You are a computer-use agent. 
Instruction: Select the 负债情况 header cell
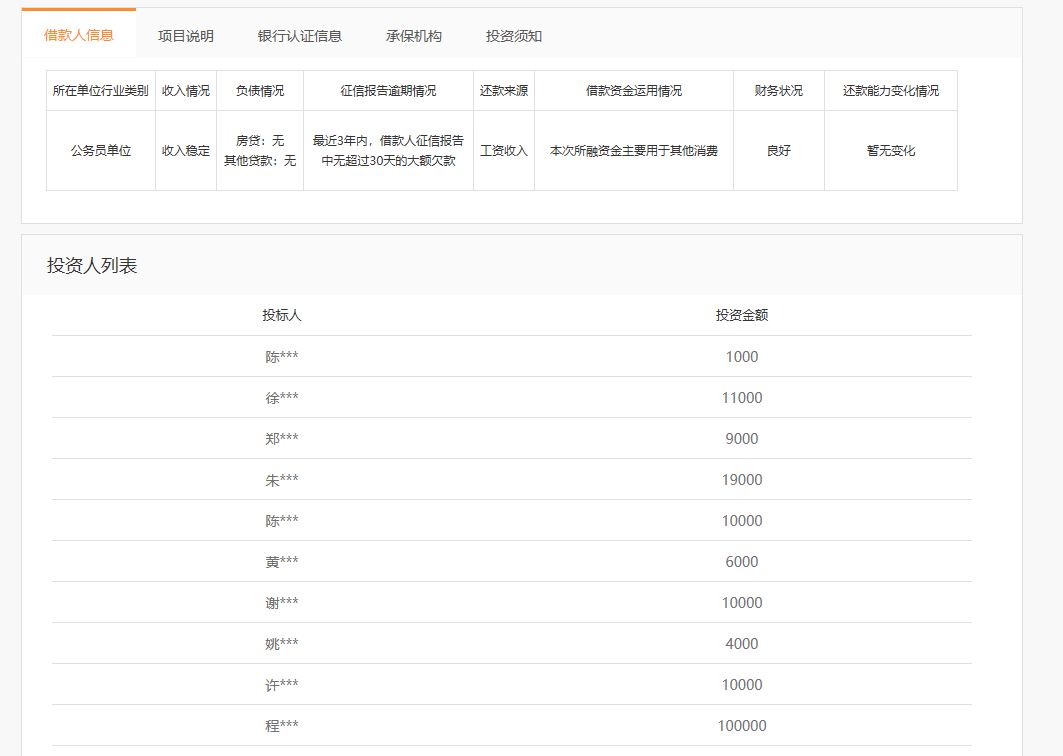click(x=261, y=90)
